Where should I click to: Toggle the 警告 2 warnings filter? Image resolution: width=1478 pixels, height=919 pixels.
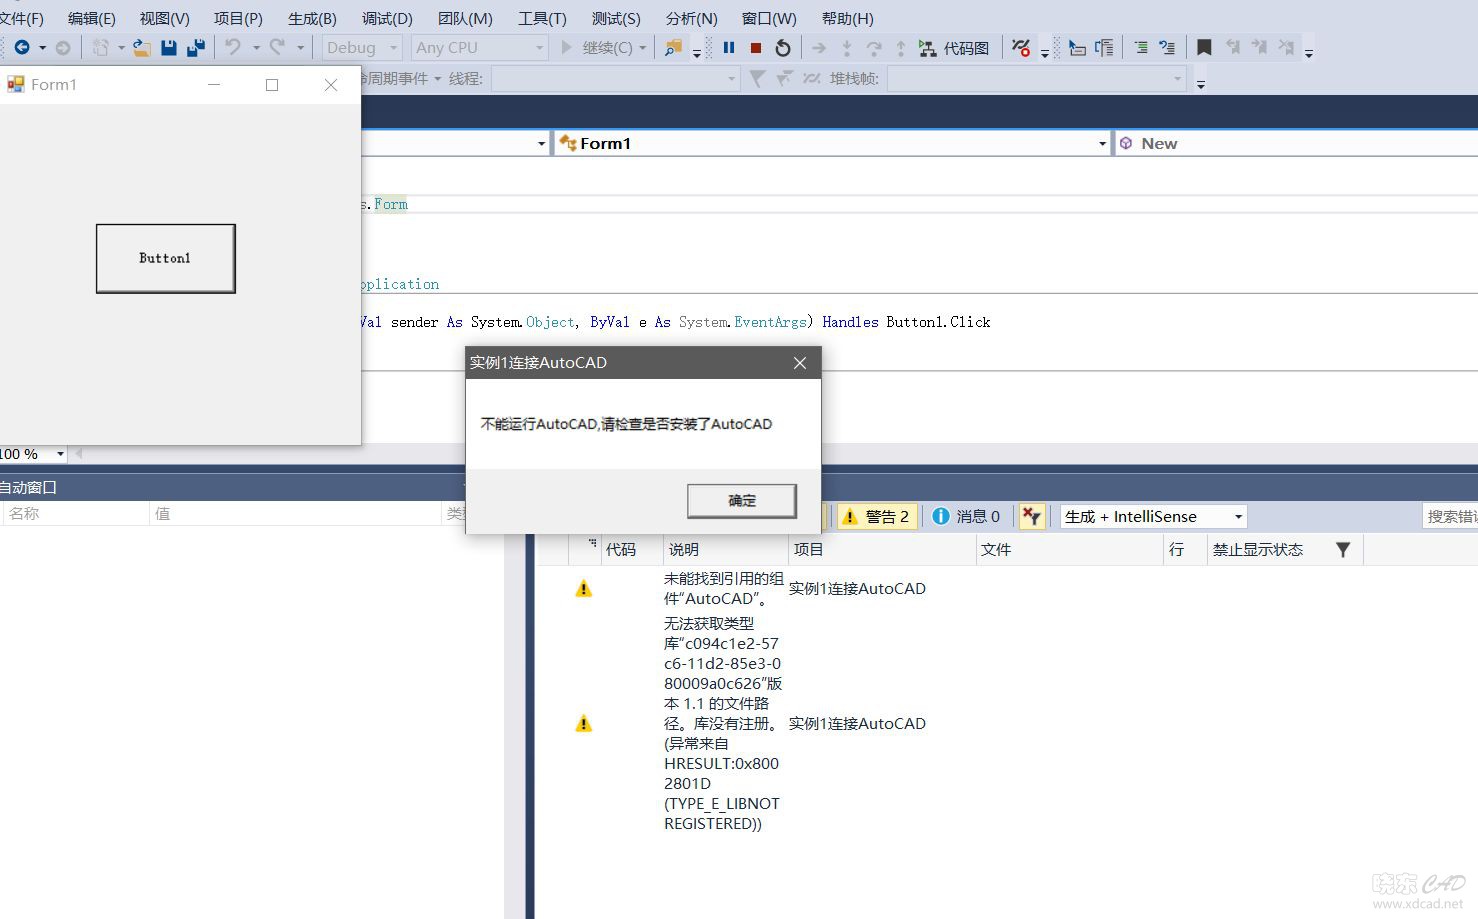pos(876,516)
